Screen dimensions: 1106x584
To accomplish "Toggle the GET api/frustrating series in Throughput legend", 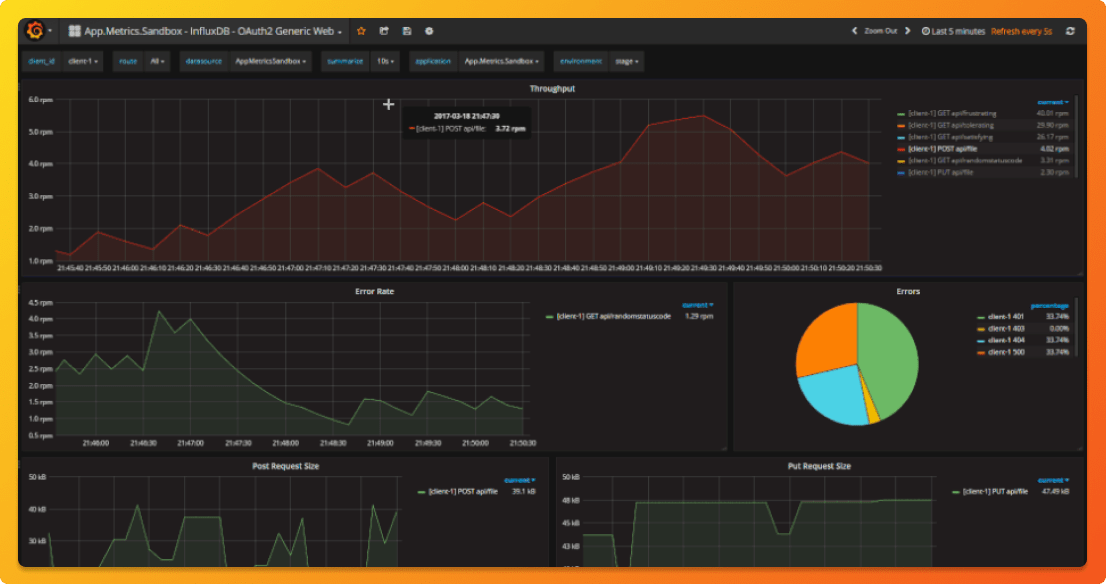I will [952, 114].
